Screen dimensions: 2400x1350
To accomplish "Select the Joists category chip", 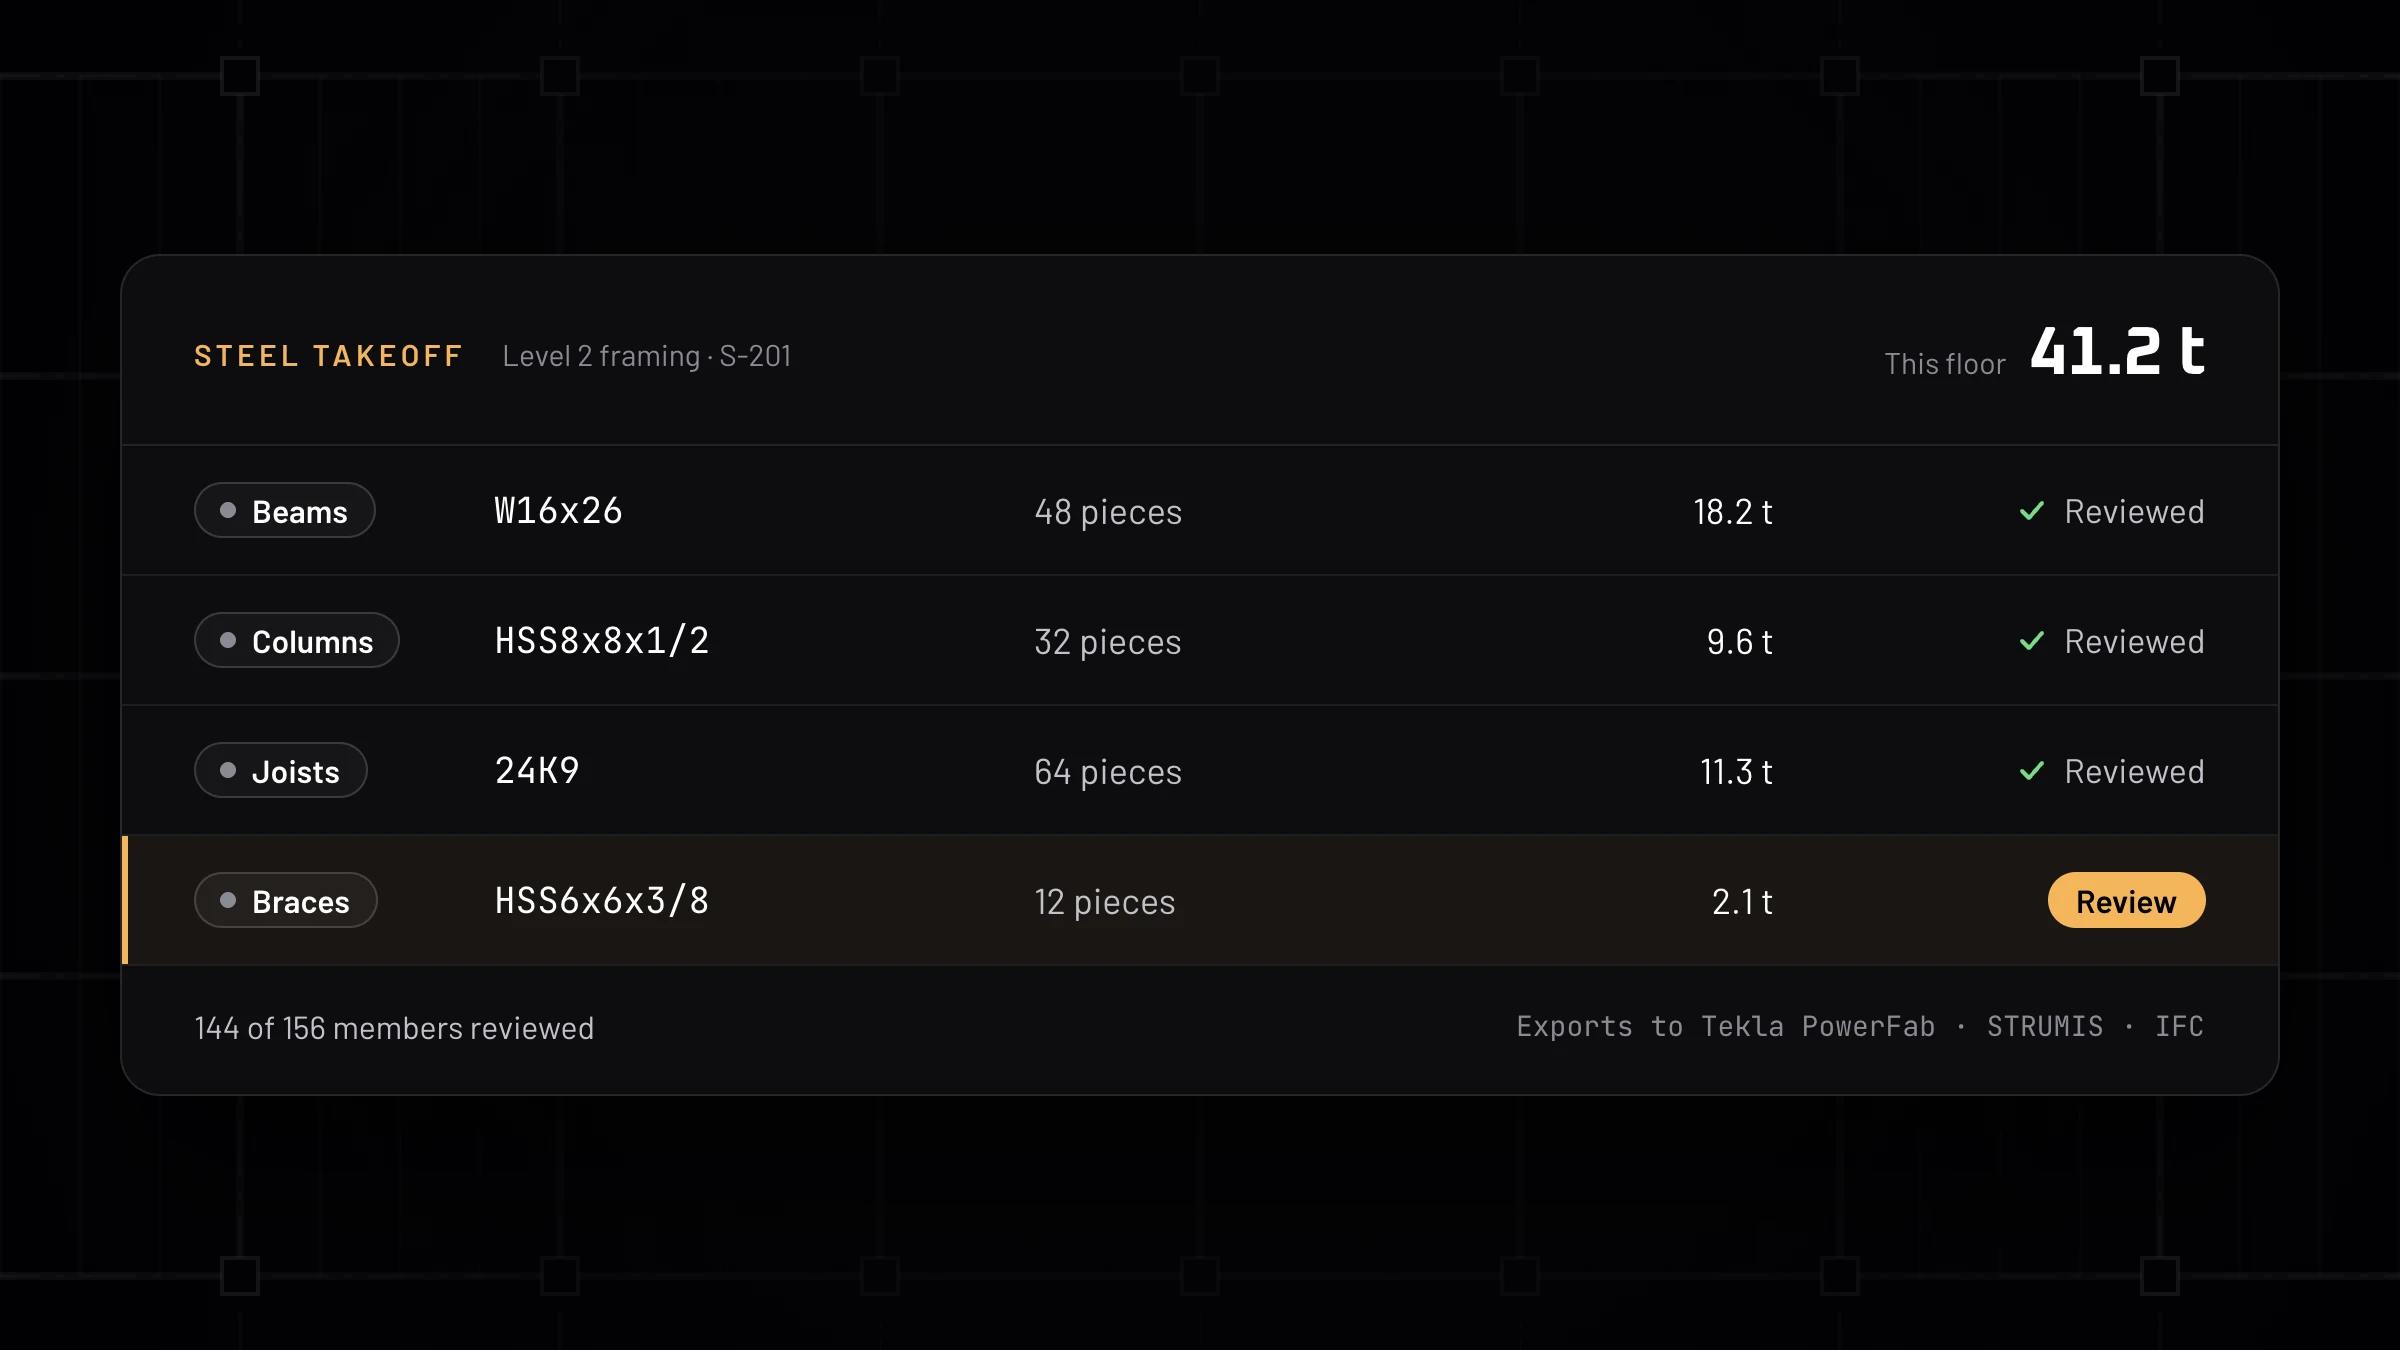I will pos(281,771).
